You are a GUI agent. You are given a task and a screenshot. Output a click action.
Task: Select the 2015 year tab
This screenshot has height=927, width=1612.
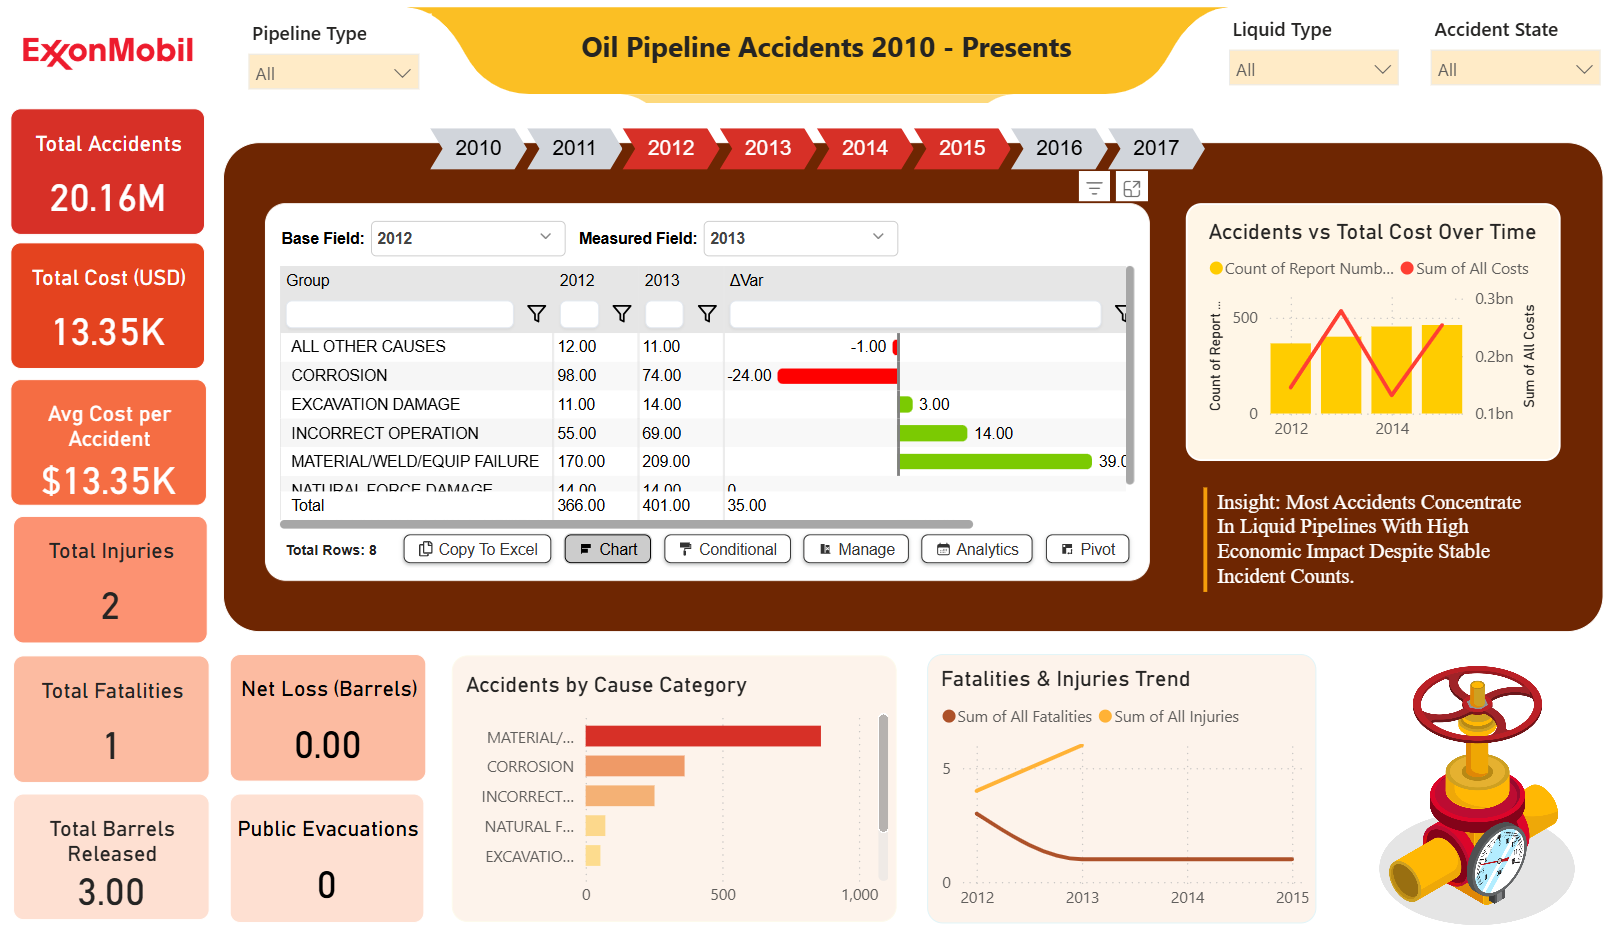pyautogui.click(x=962, y=148)
